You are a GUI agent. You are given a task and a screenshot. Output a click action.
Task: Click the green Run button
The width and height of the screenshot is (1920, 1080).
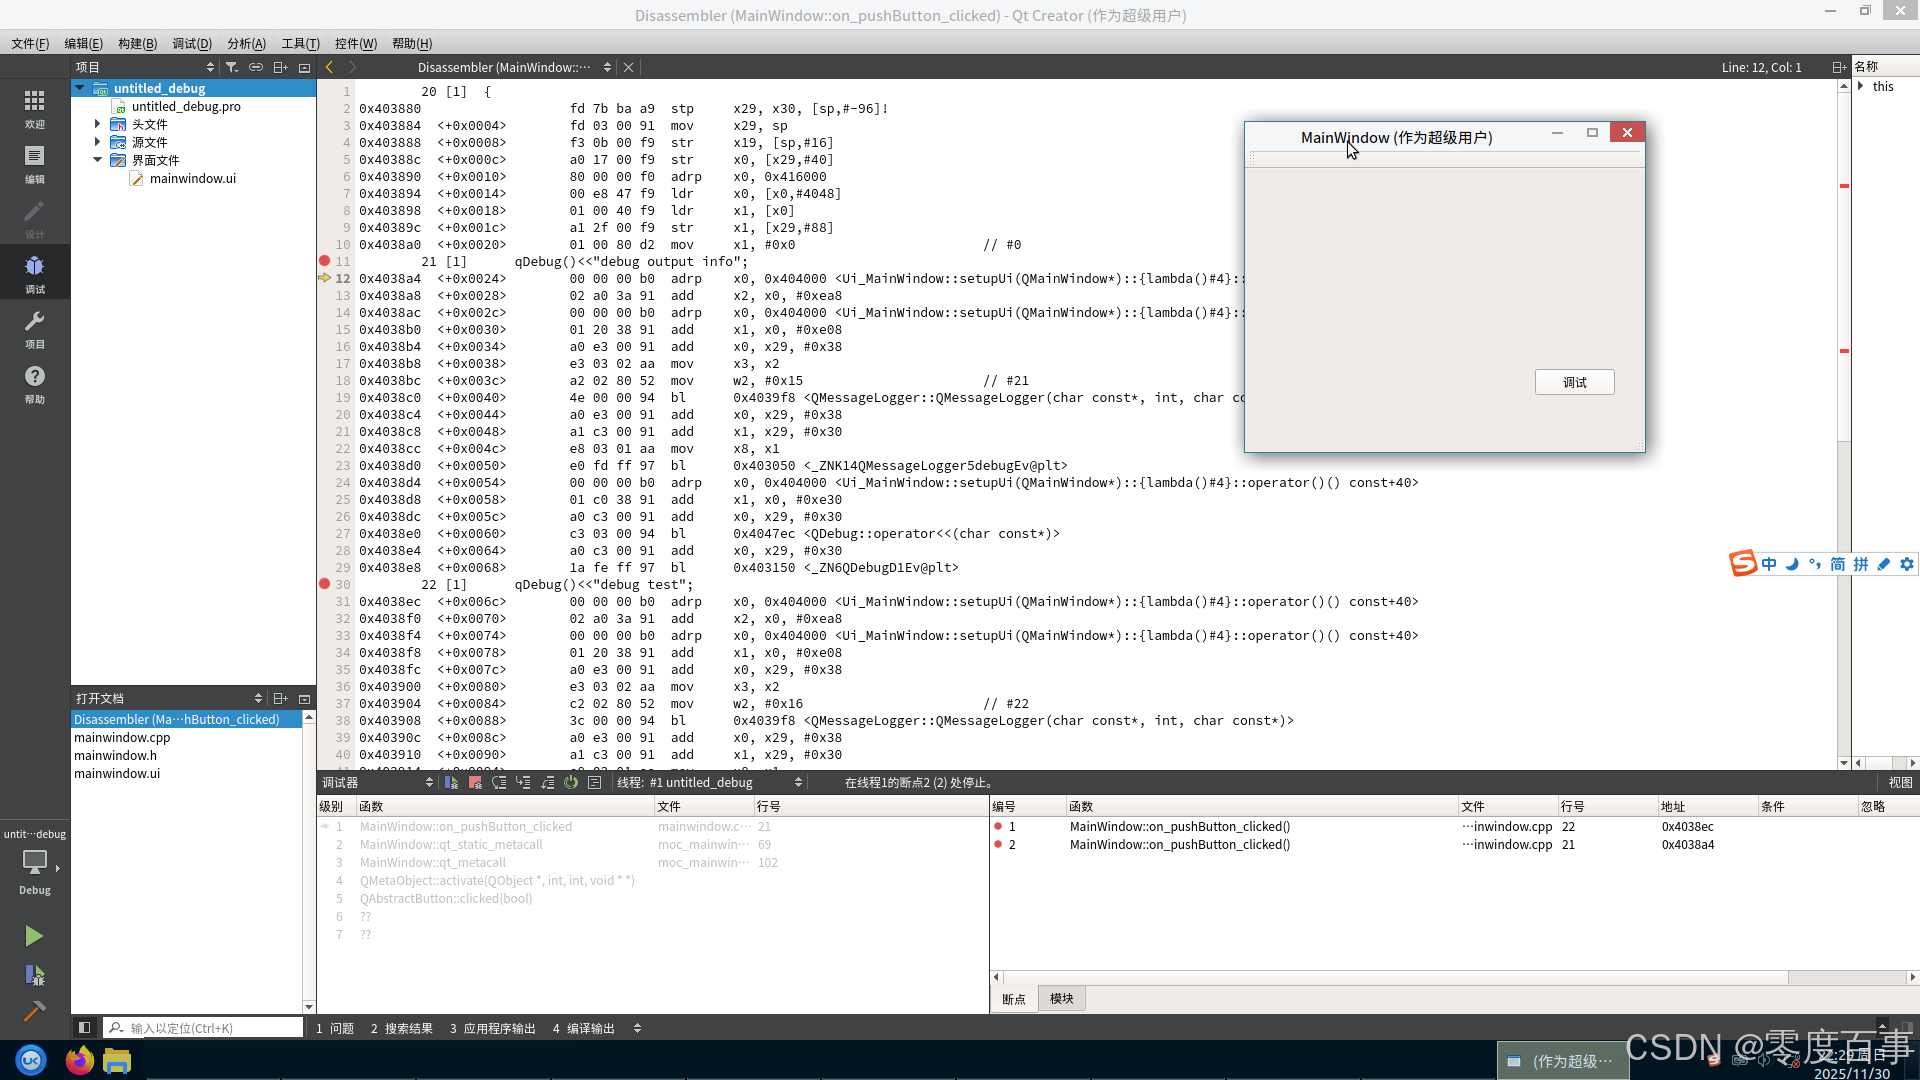click(x=34, y=936)
